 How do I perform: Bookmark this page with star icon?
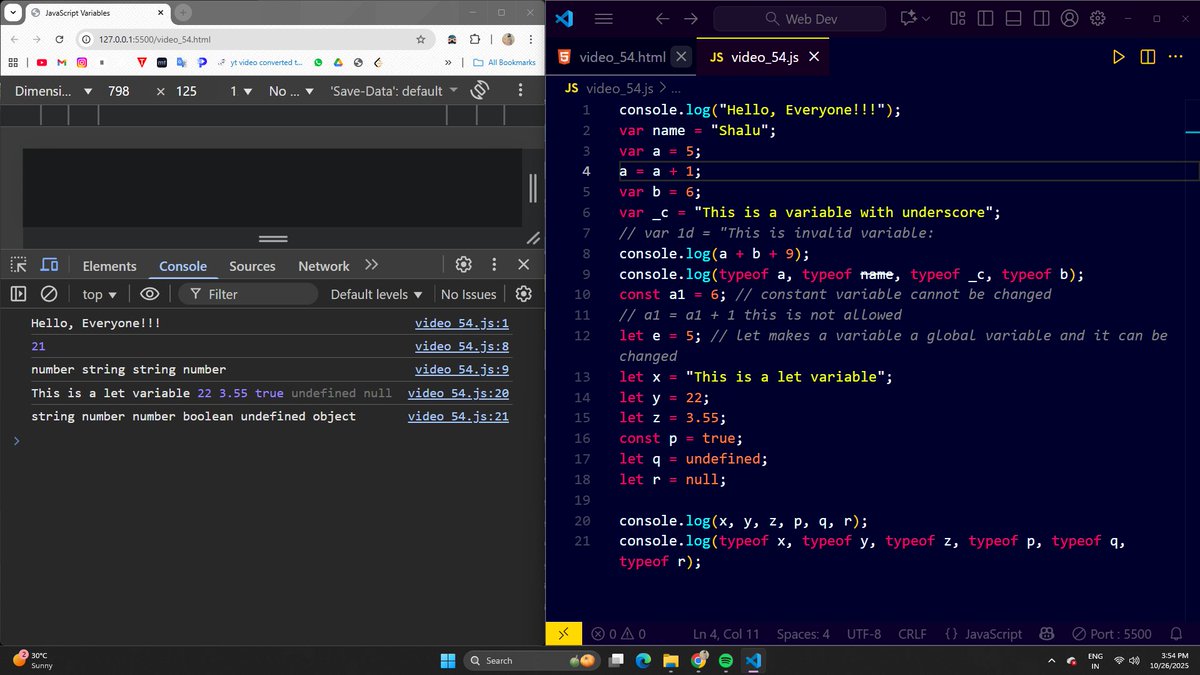click(421, 40)
